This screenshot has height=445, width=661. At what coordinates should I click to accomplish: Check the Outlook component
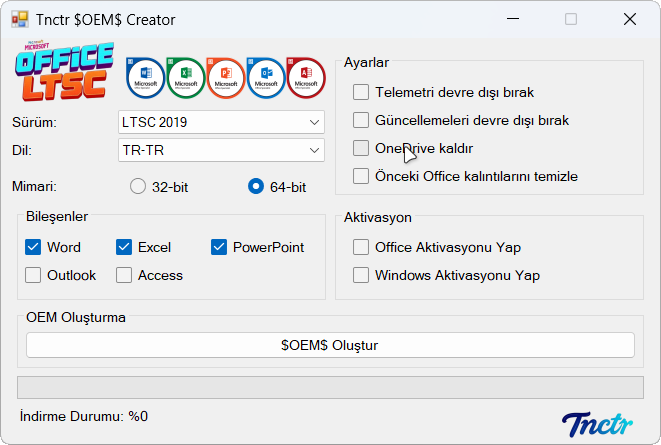[x=33, y=275]
